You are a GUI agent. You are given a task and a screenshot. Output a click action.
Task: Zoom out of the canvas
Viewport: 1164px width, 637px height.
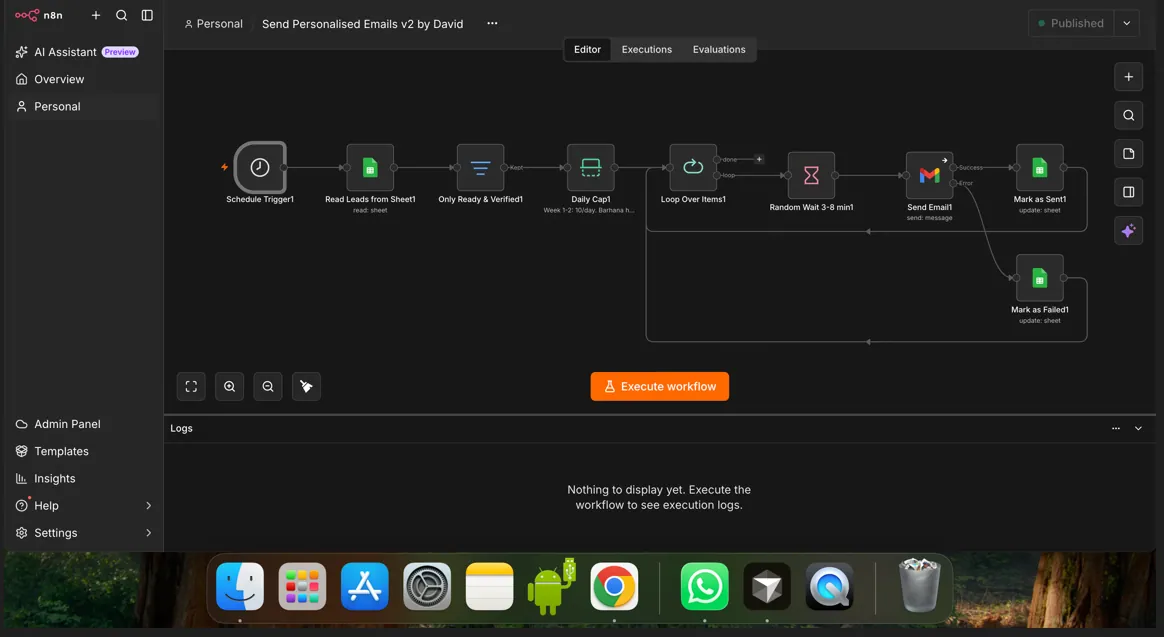(268, 387)
